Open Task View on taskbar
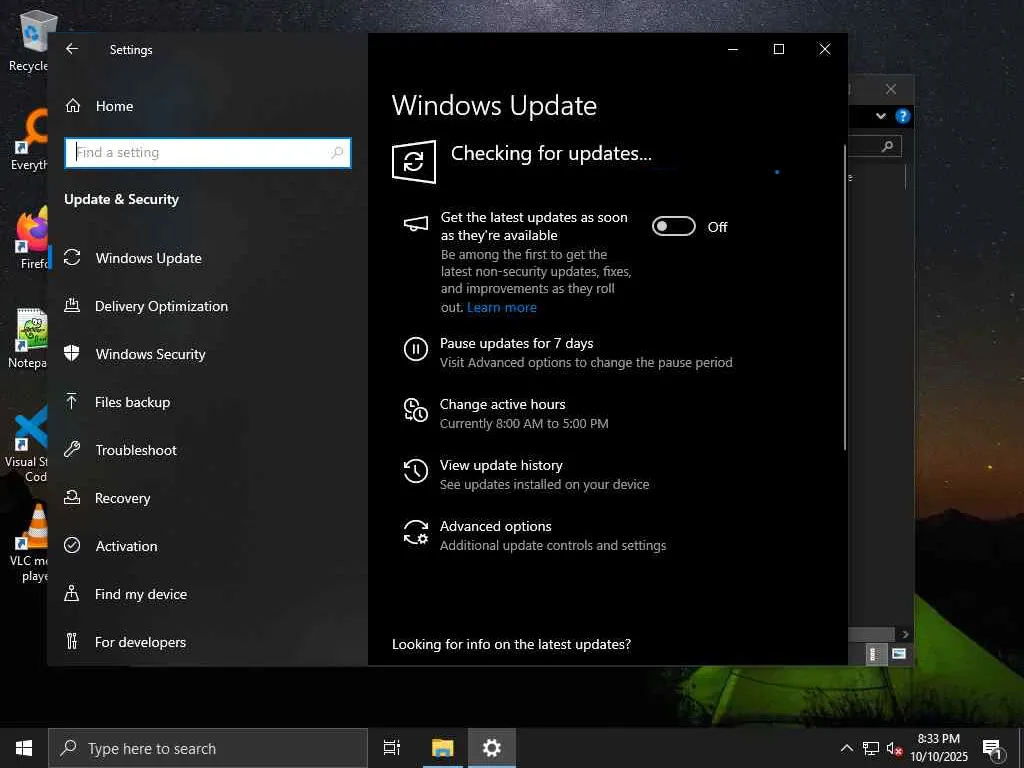 392,748
